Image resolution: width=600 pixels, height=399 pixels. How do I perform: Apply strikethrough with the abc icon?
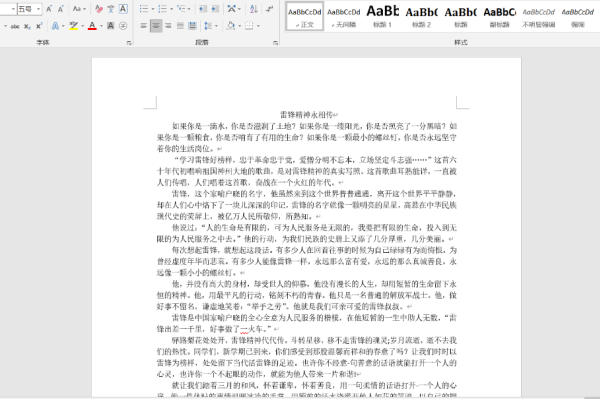tap(15, 26)
